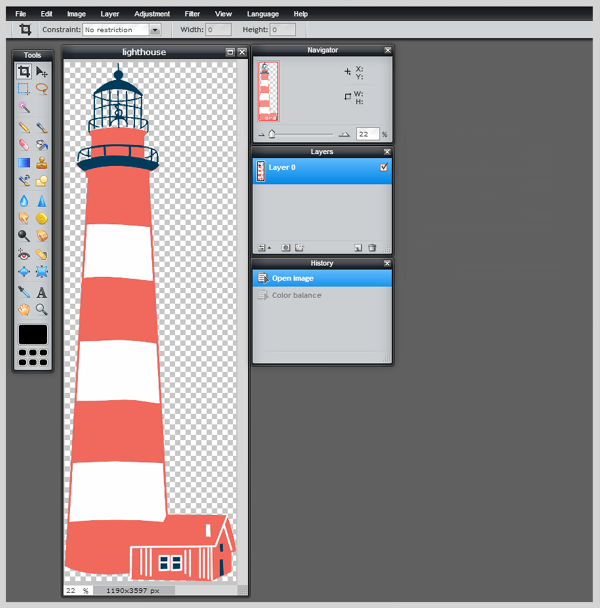Select the Sharpen cone tool

41,201
